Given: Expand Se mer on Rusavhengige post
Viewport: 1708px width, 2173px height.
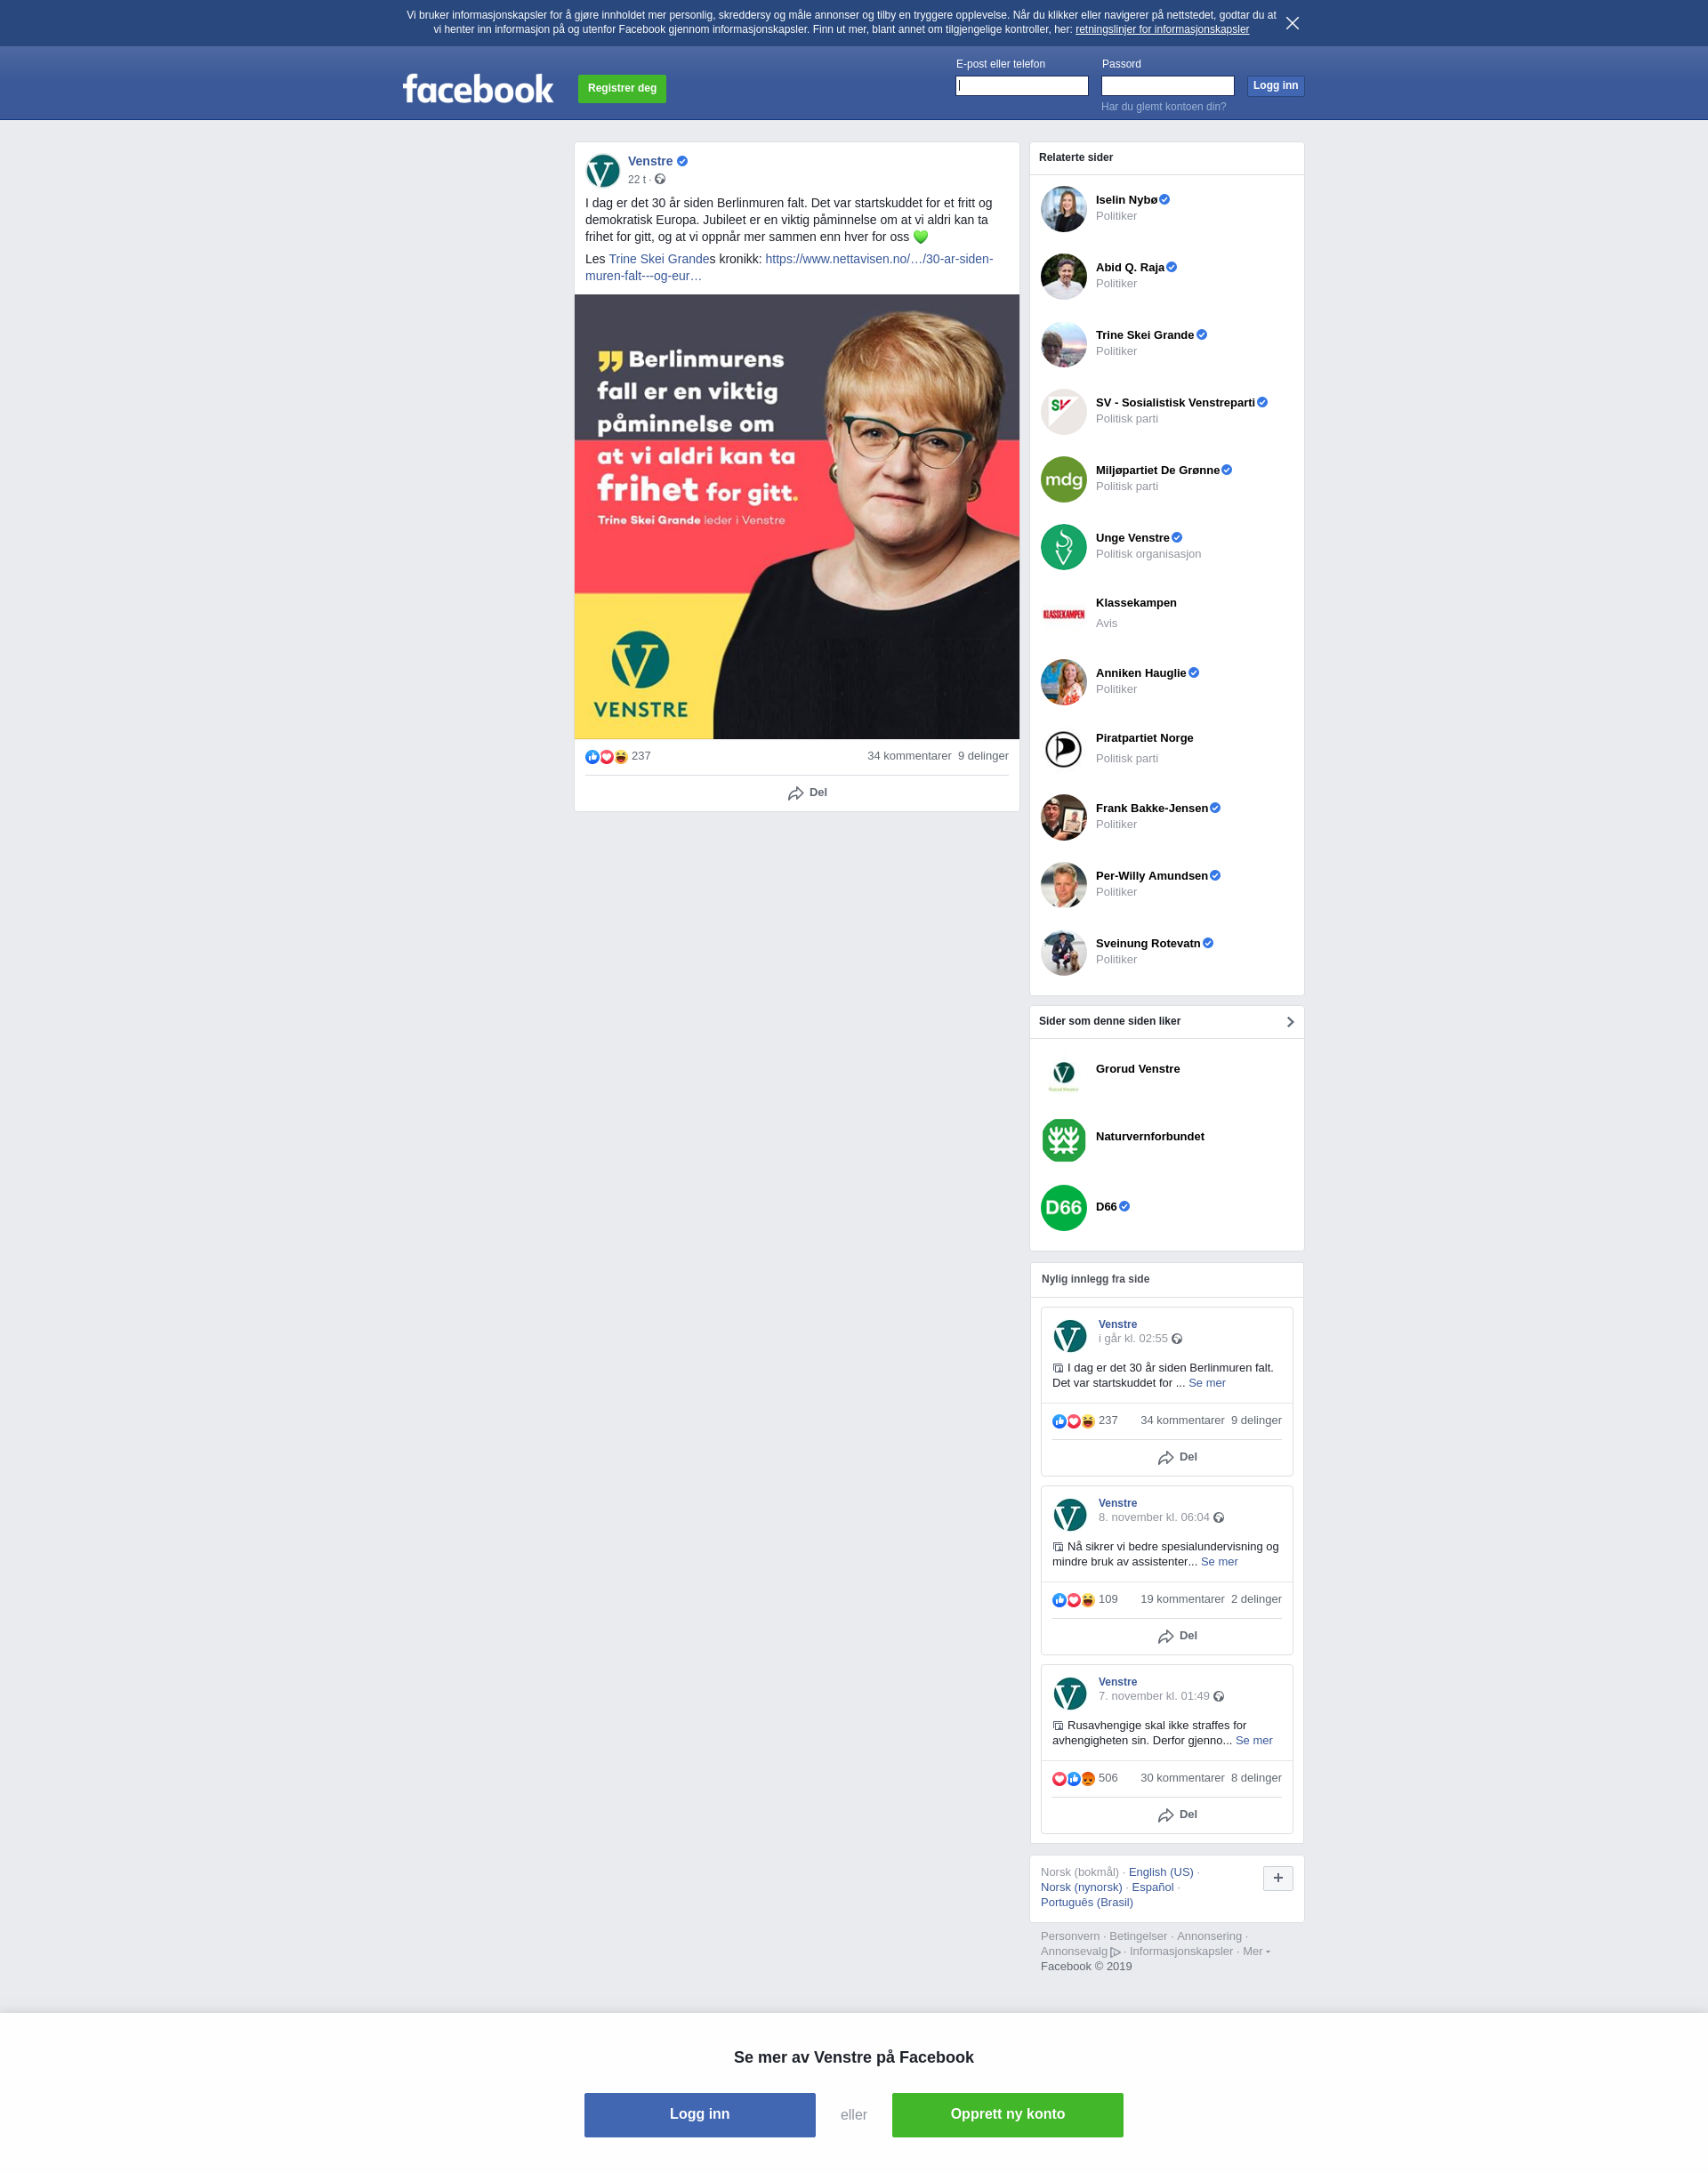Looking at the screenshot, I should (1253, 1740).
